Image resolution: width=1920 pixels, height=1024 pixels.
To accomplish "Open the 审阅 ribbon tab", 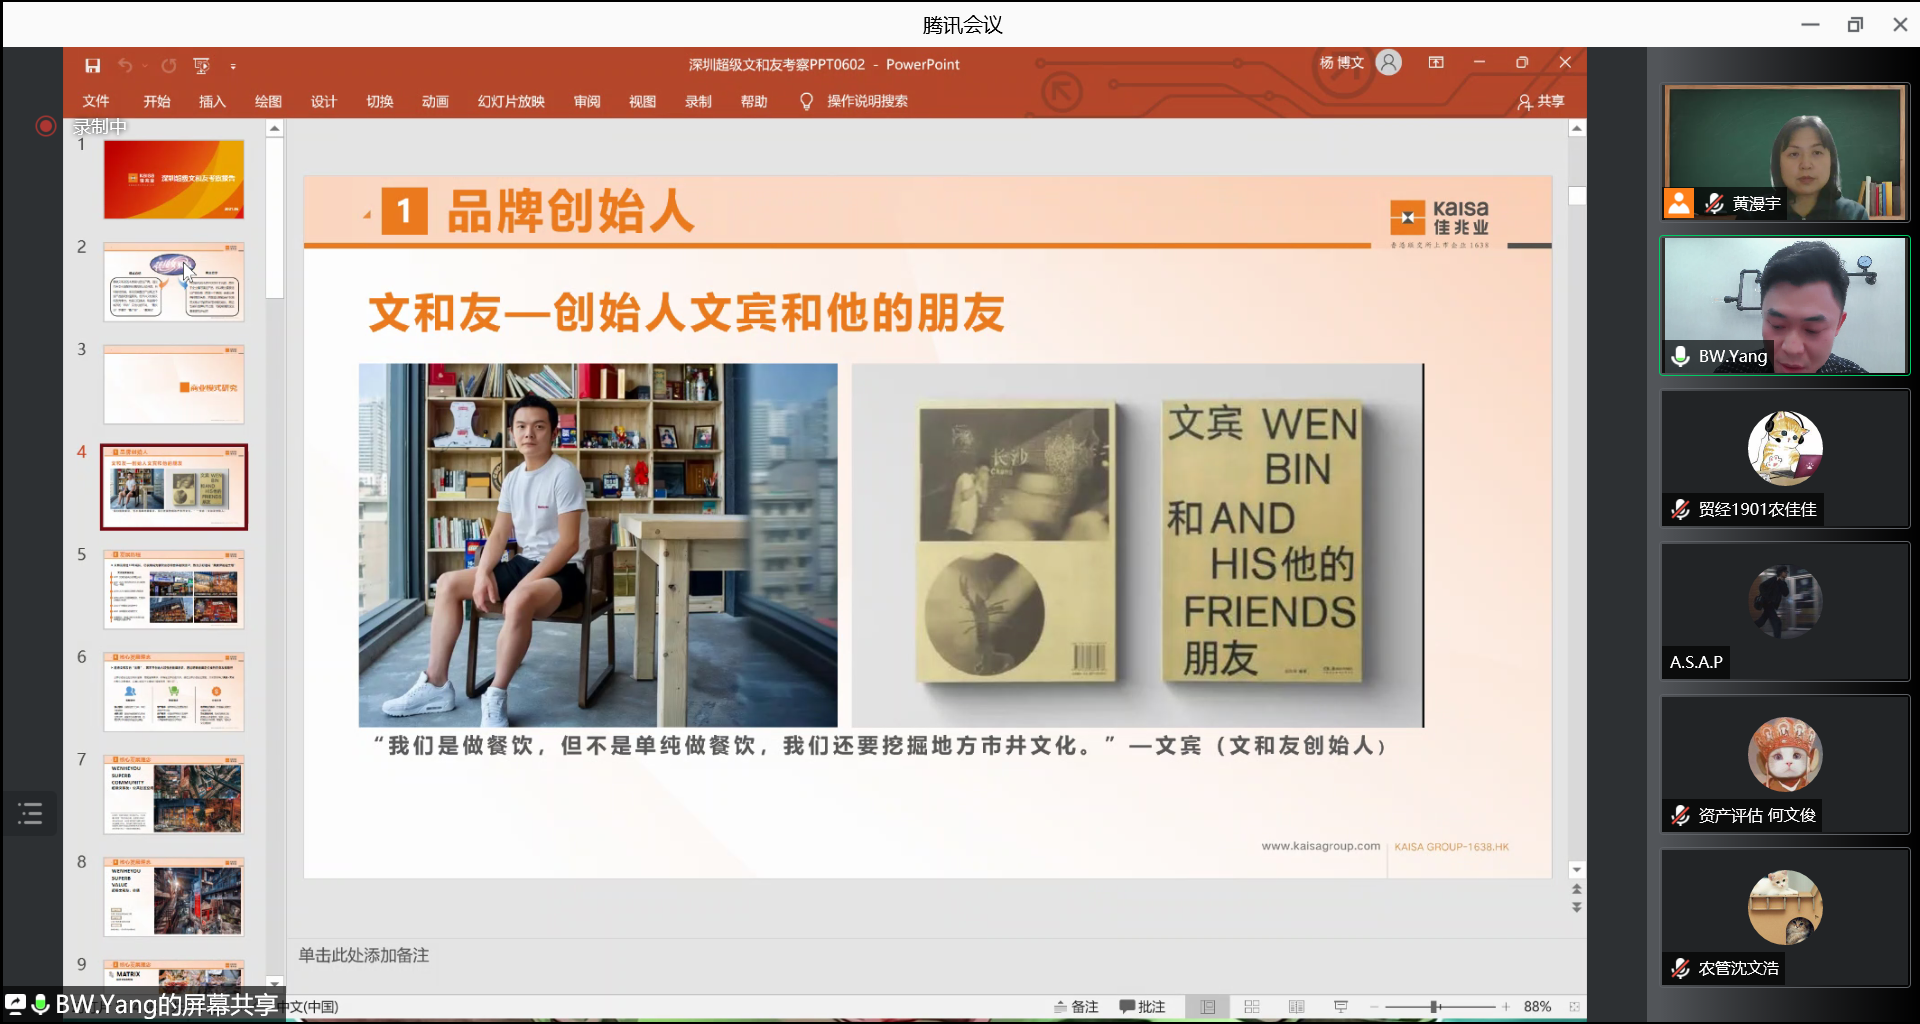I will (x=587, y=101).
